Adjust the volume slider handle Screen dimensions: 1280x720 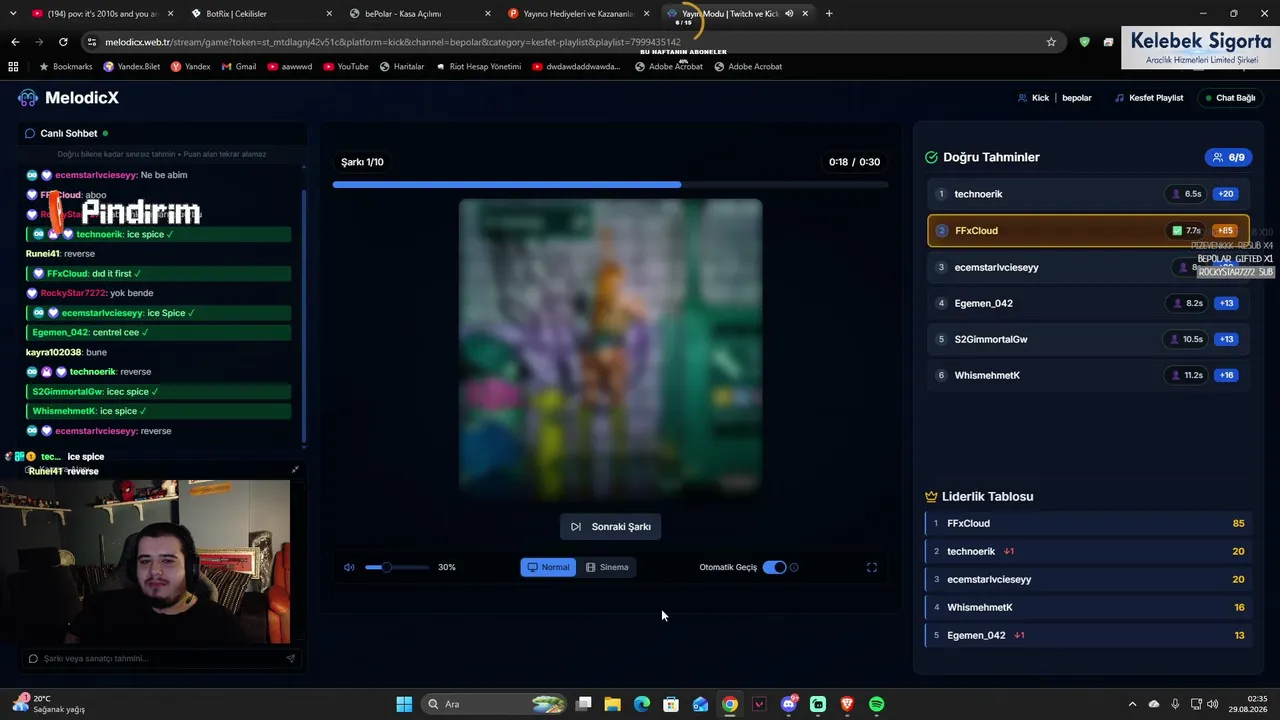(x=386, y=567)
